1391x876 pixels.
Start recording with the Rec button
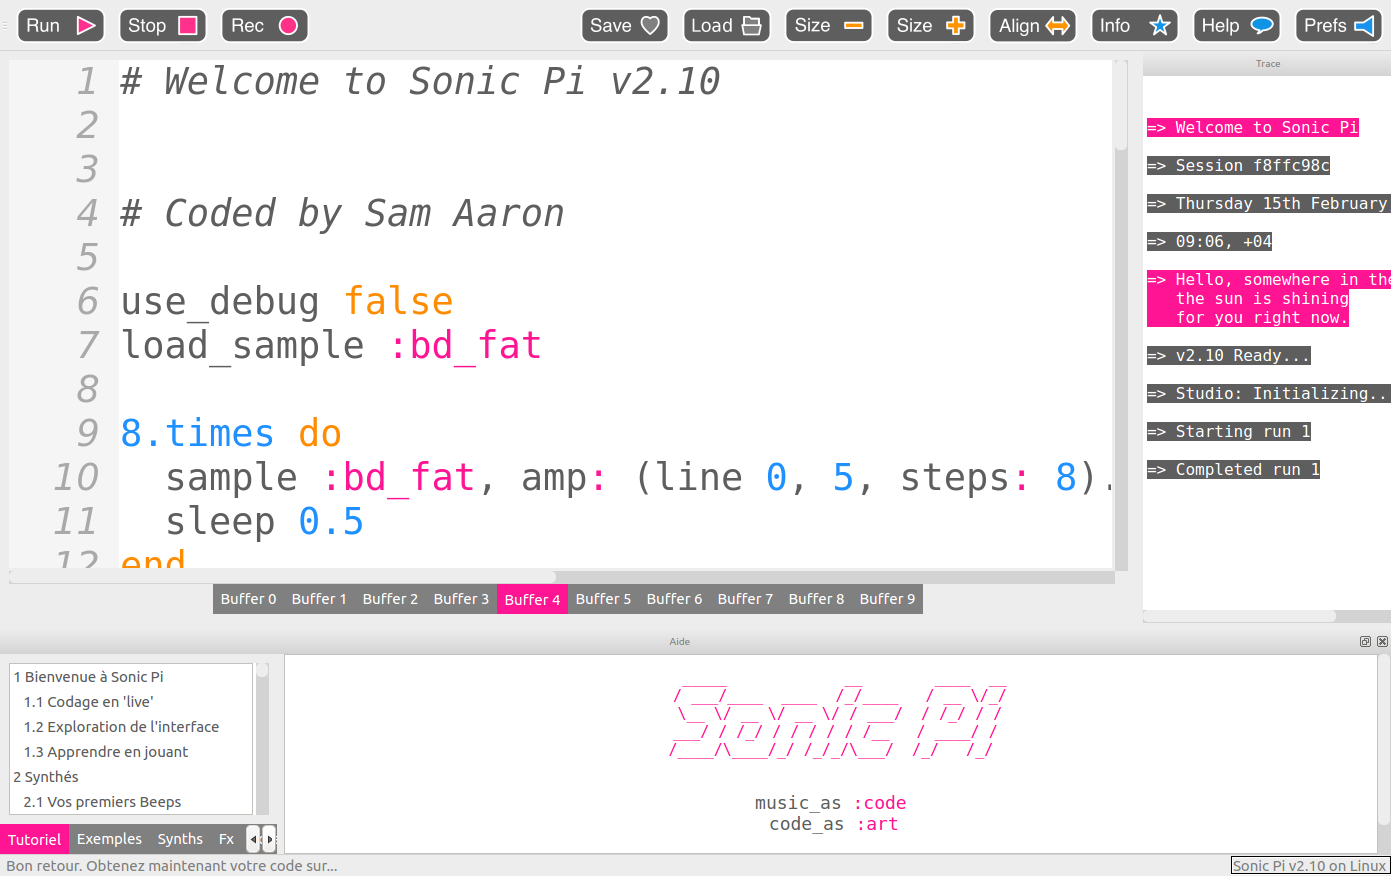click(264, 26)
